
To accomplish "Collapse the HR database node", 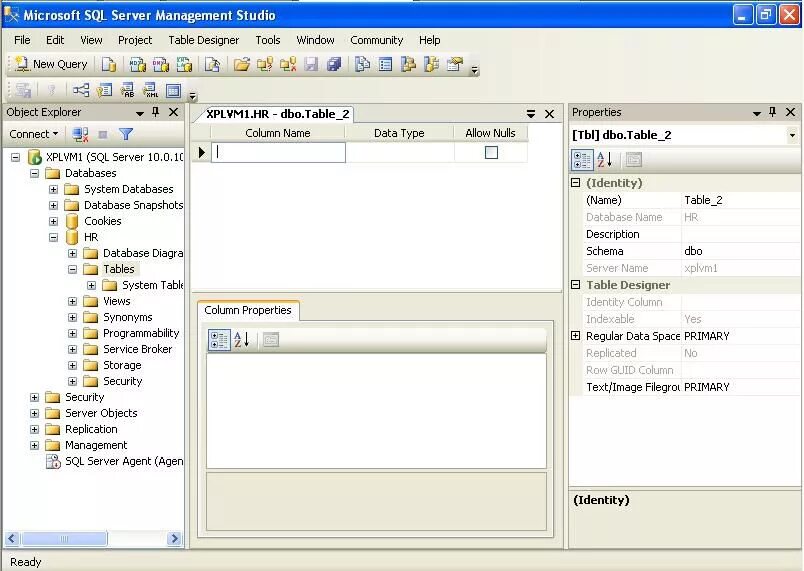I will coord(53,237).
